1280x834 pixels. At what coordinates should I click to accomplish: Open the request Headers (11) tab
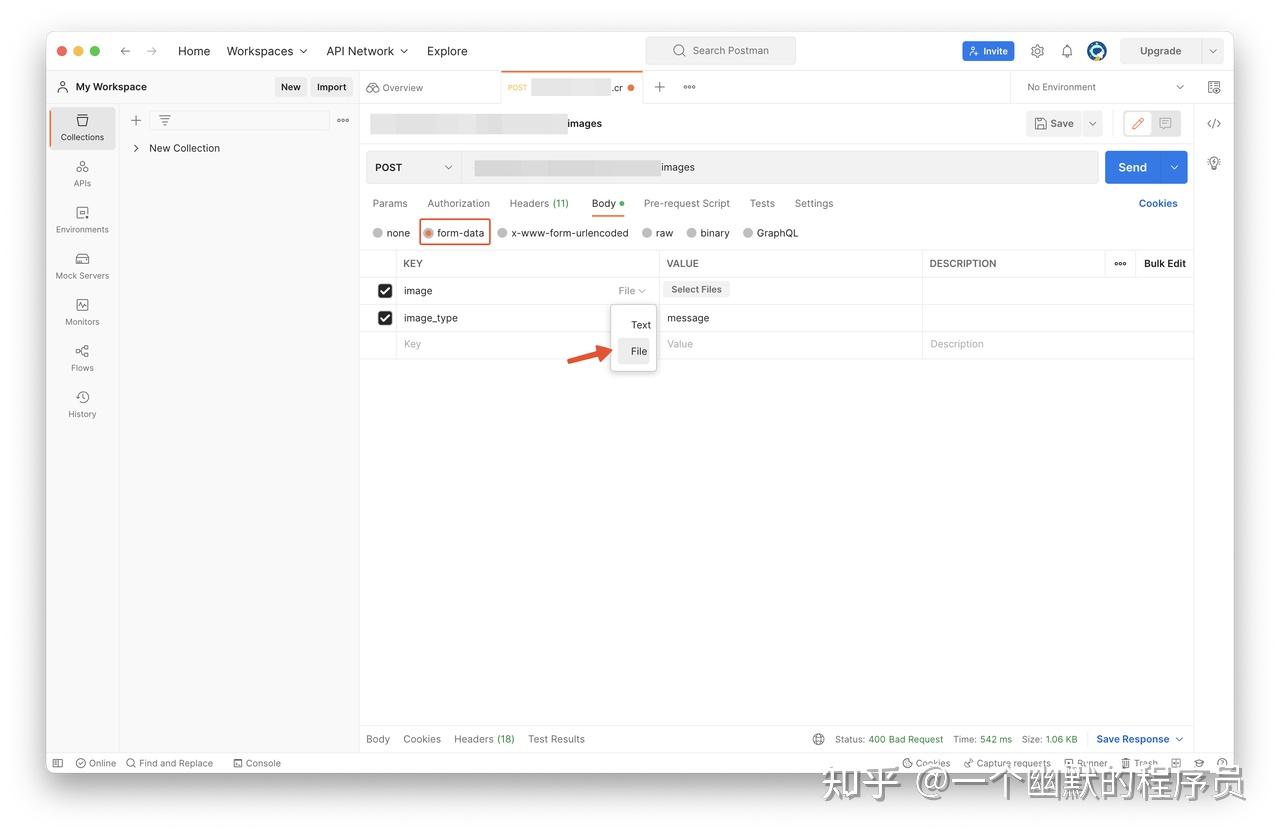[x=539, y=203]
